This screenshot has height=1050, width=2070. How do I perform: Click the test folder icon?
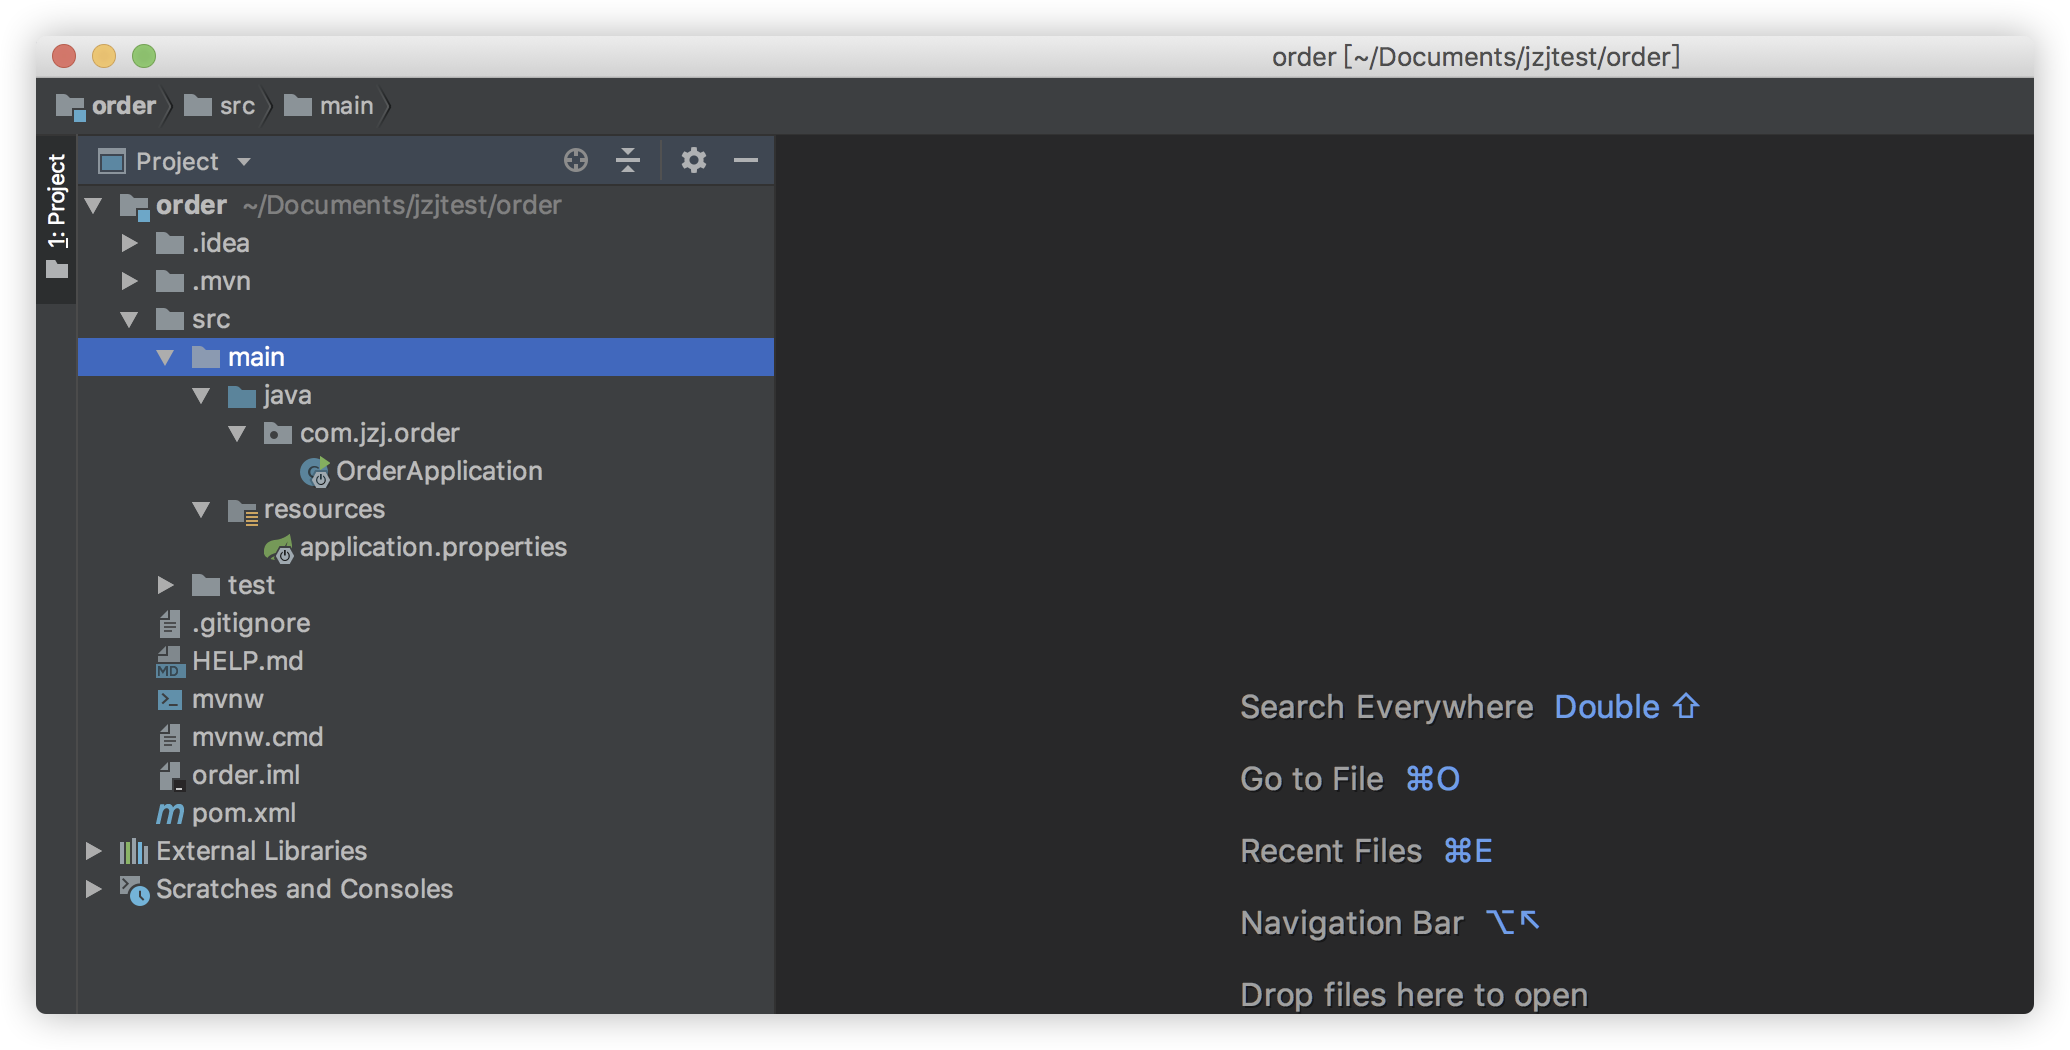pos(206,585)
